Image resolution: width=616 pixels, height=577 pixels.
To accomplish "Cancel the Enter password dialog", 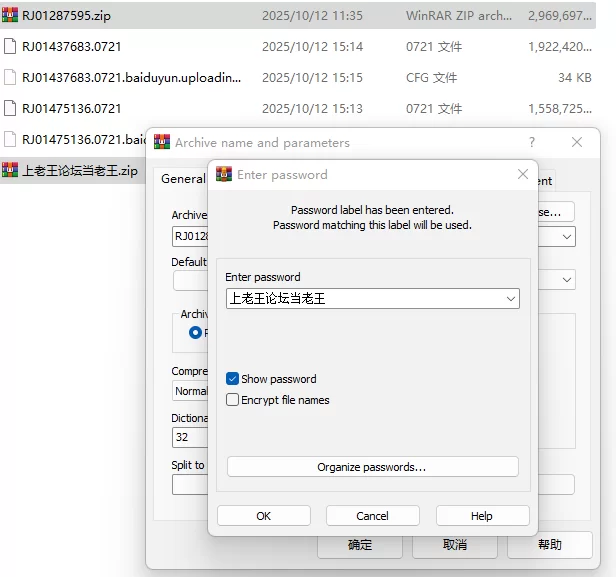I will tap(372, 516).
